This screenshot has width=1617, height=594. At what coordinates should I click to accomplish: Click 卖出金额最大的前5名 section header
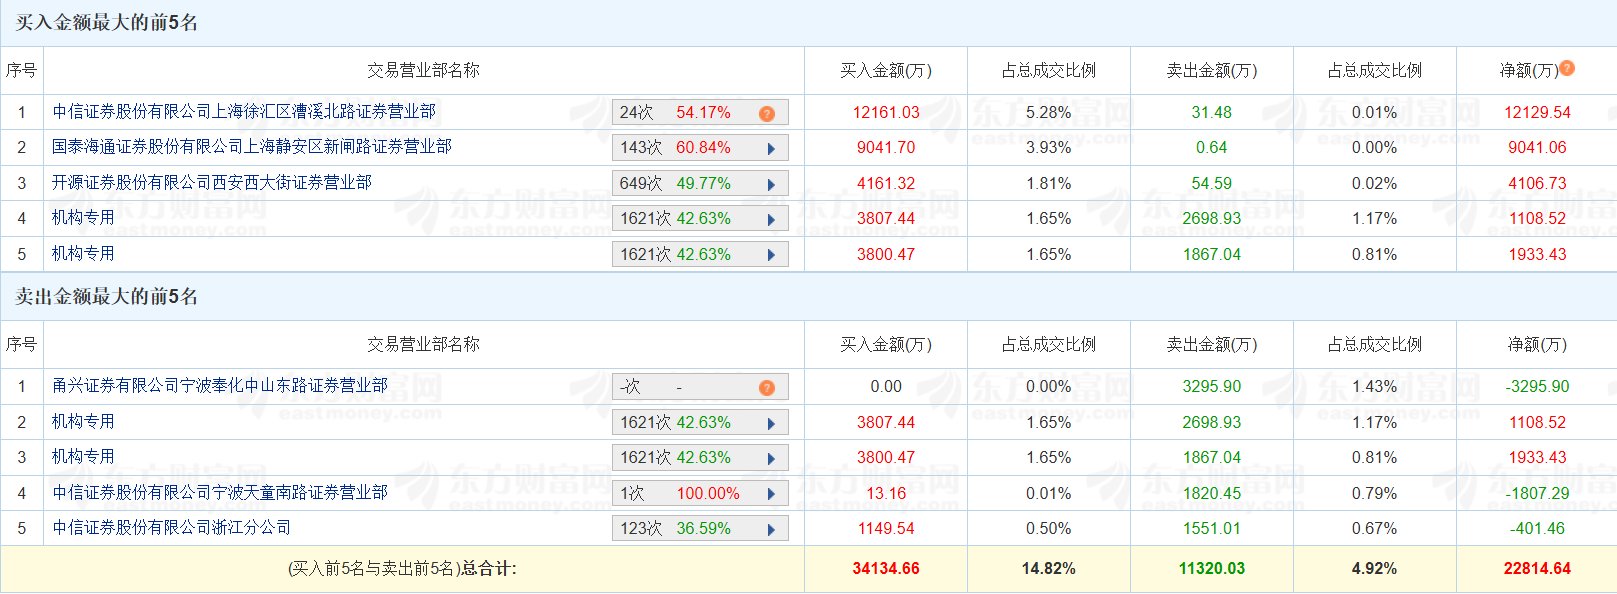pyautogui.click(x=106, y=297)
